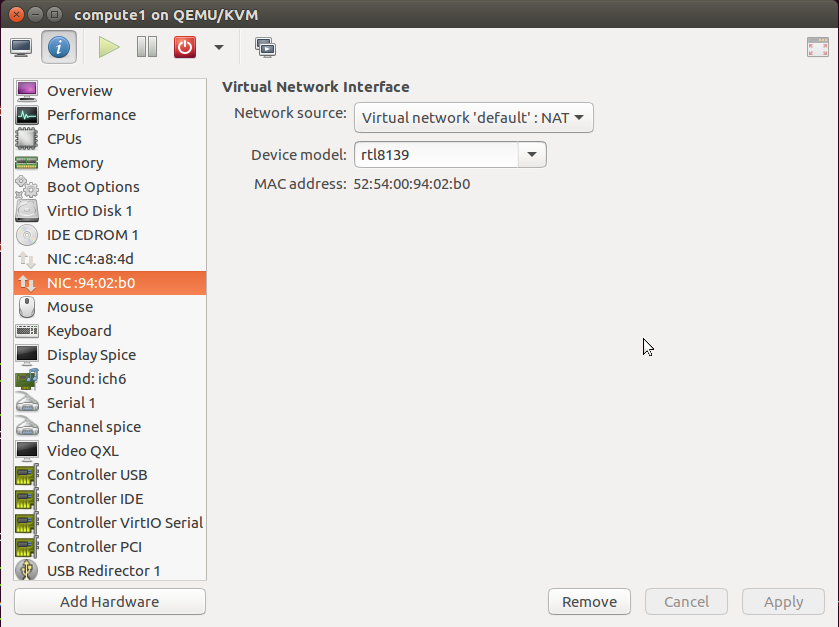Open the Network source dropdown
Viewport: 839px width, 627px height.
click(x=474, y=118)
